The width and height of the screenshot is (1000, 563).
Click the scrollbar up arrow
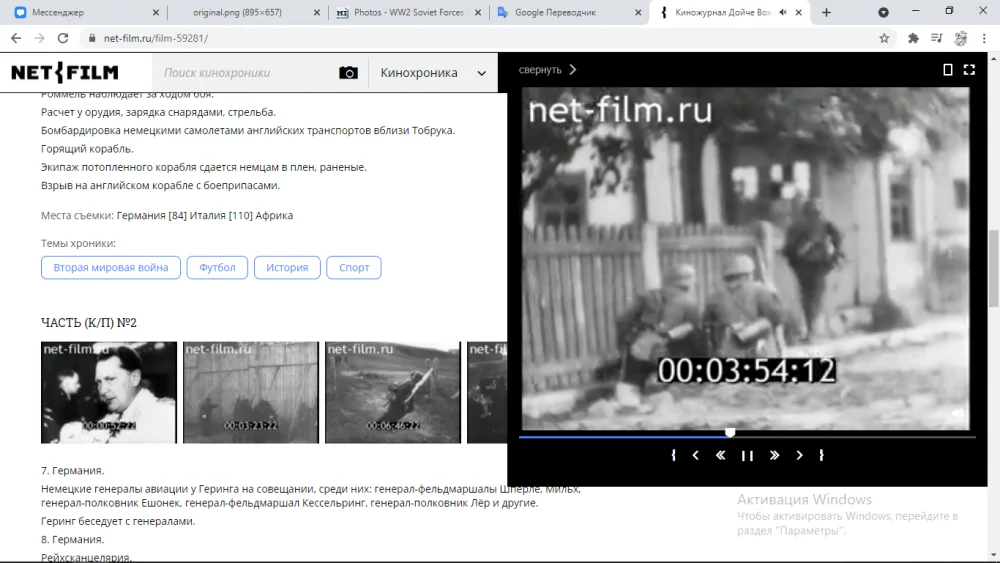pyautogui.click(x=994, y=59)
